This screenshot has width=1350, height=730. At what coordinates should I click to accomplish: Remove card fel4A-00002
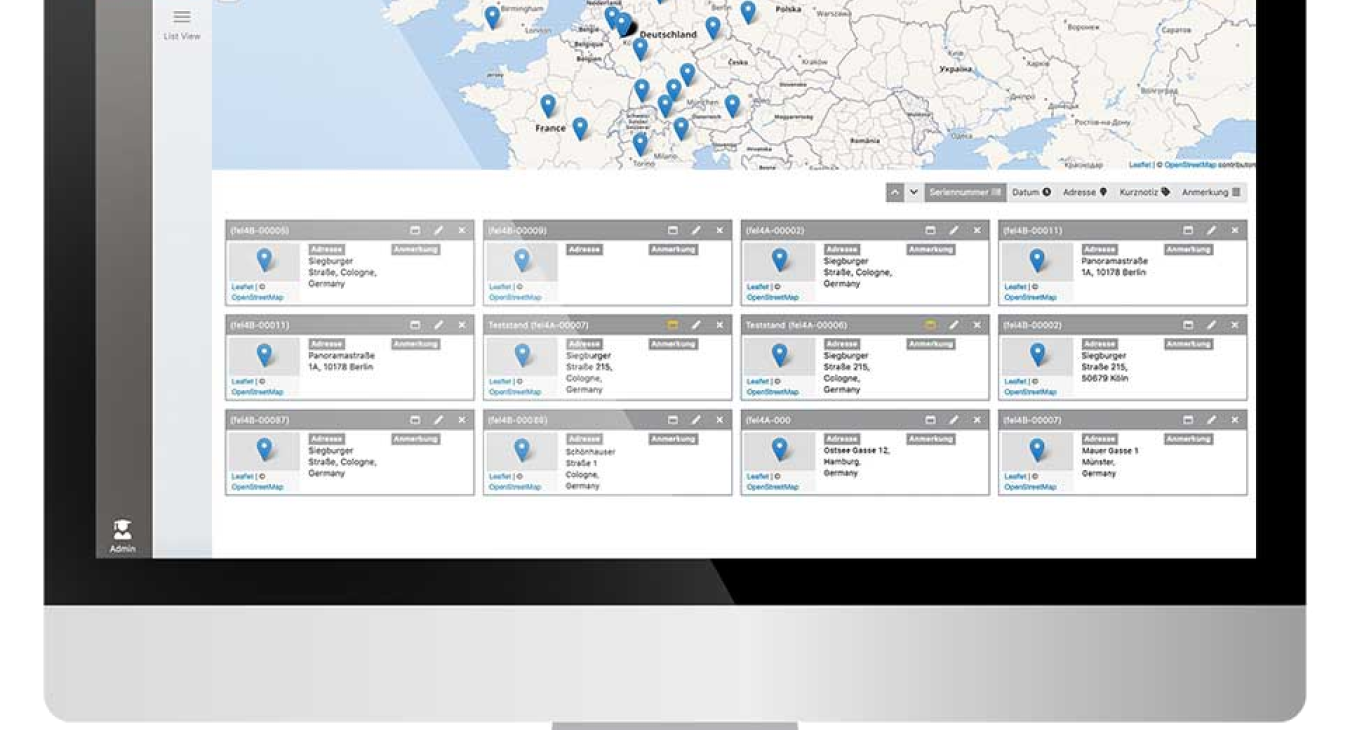pyautogui.click(x=977, y=231)
